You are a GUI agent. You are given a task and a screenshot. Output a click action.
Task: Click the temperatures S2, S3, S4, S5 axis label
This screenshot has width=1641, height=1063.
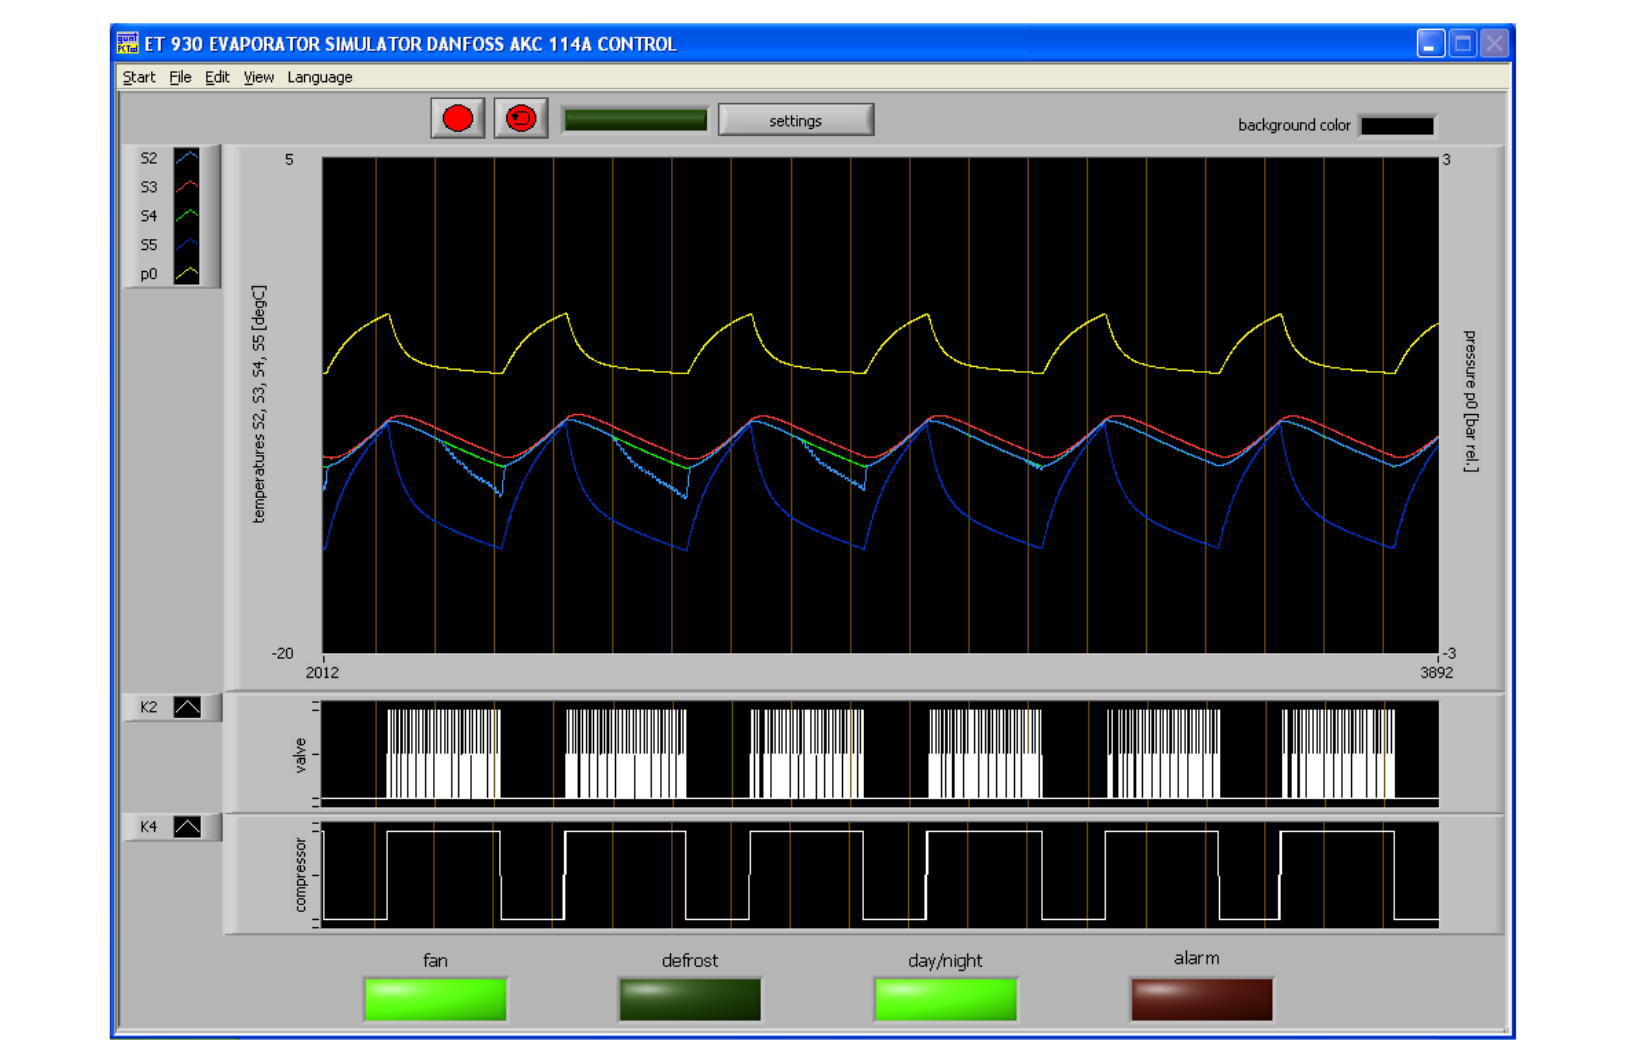[259, 404]
